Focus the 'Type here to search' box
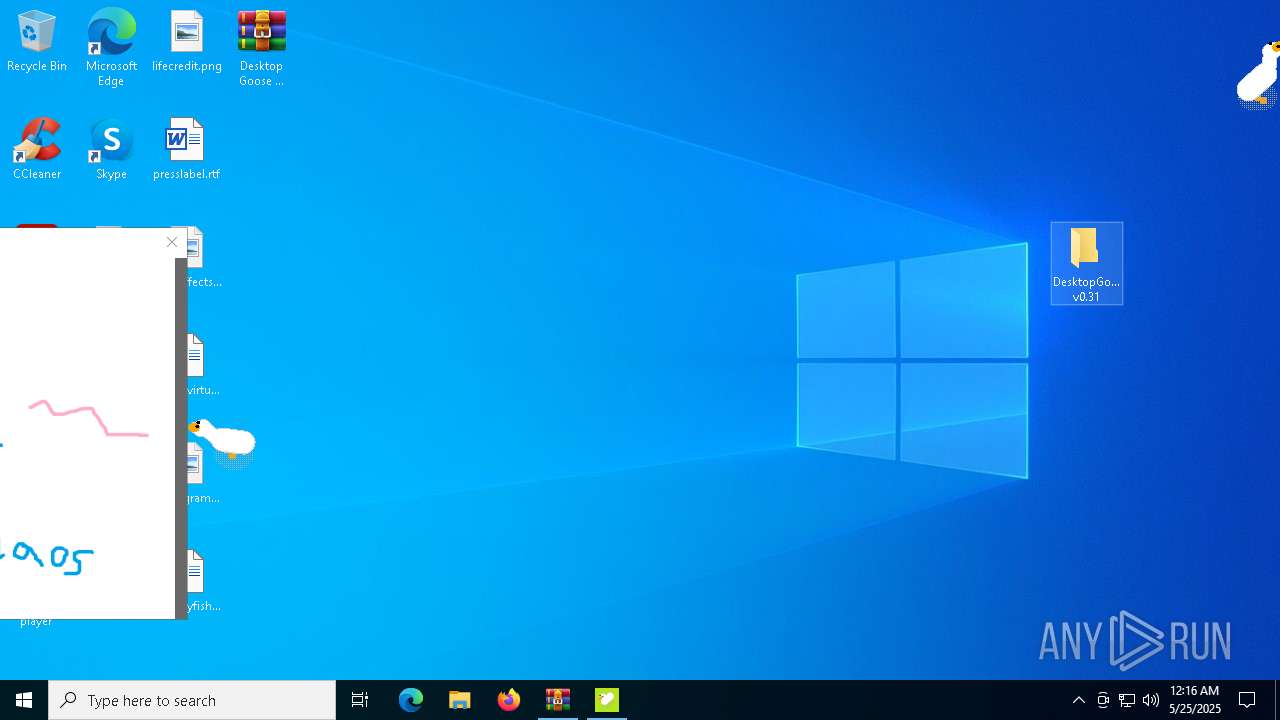 [x=192, y=700]
